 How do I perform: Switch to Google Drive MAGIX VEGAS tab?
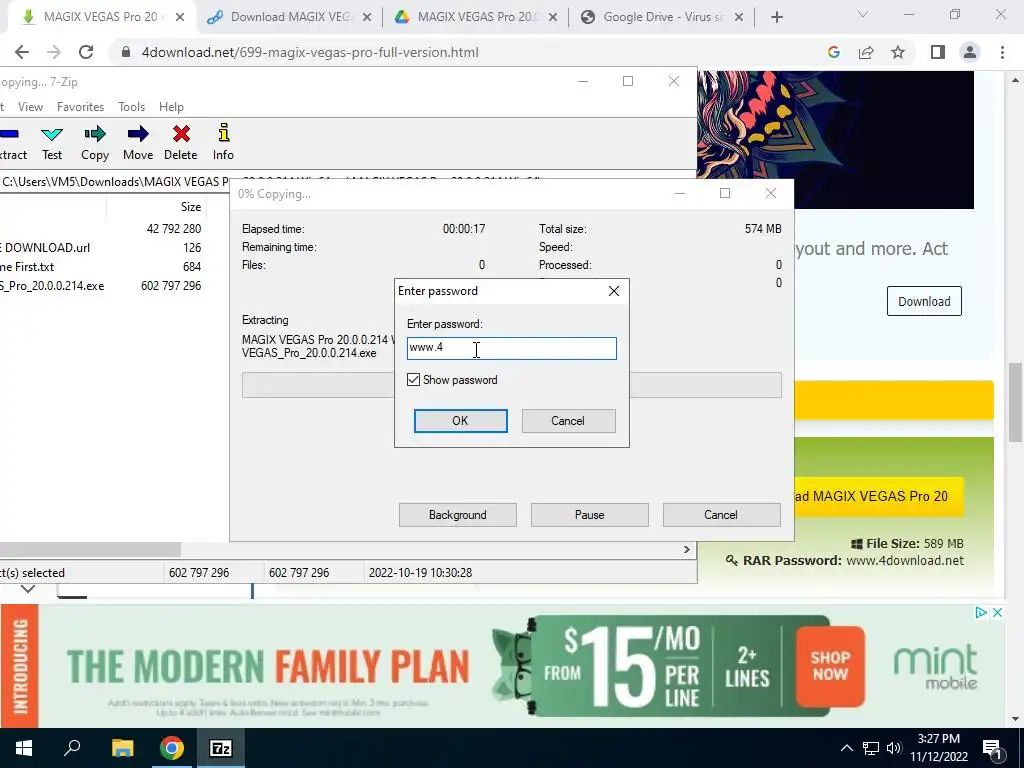(x=475, y=17)
